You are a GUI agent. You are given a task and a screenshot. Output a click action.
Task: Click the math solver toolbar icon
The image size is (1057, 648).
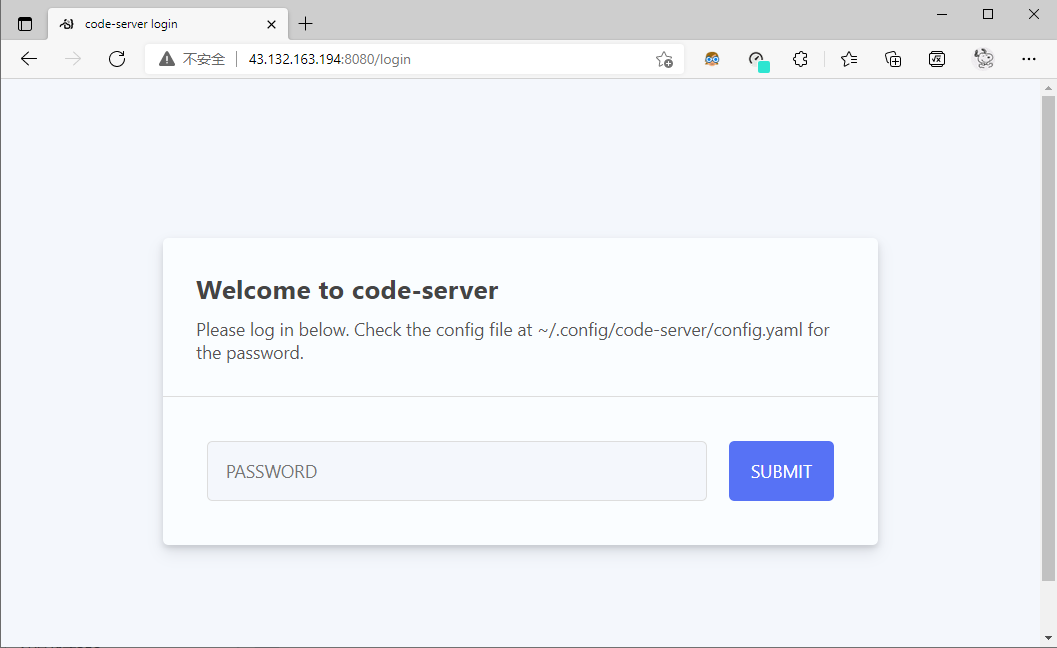[937, 59]
